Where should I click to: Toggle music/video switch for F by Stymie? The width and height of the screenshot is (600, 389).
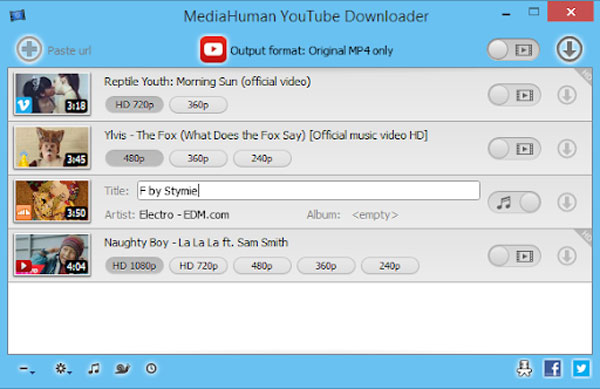(514, 202)
